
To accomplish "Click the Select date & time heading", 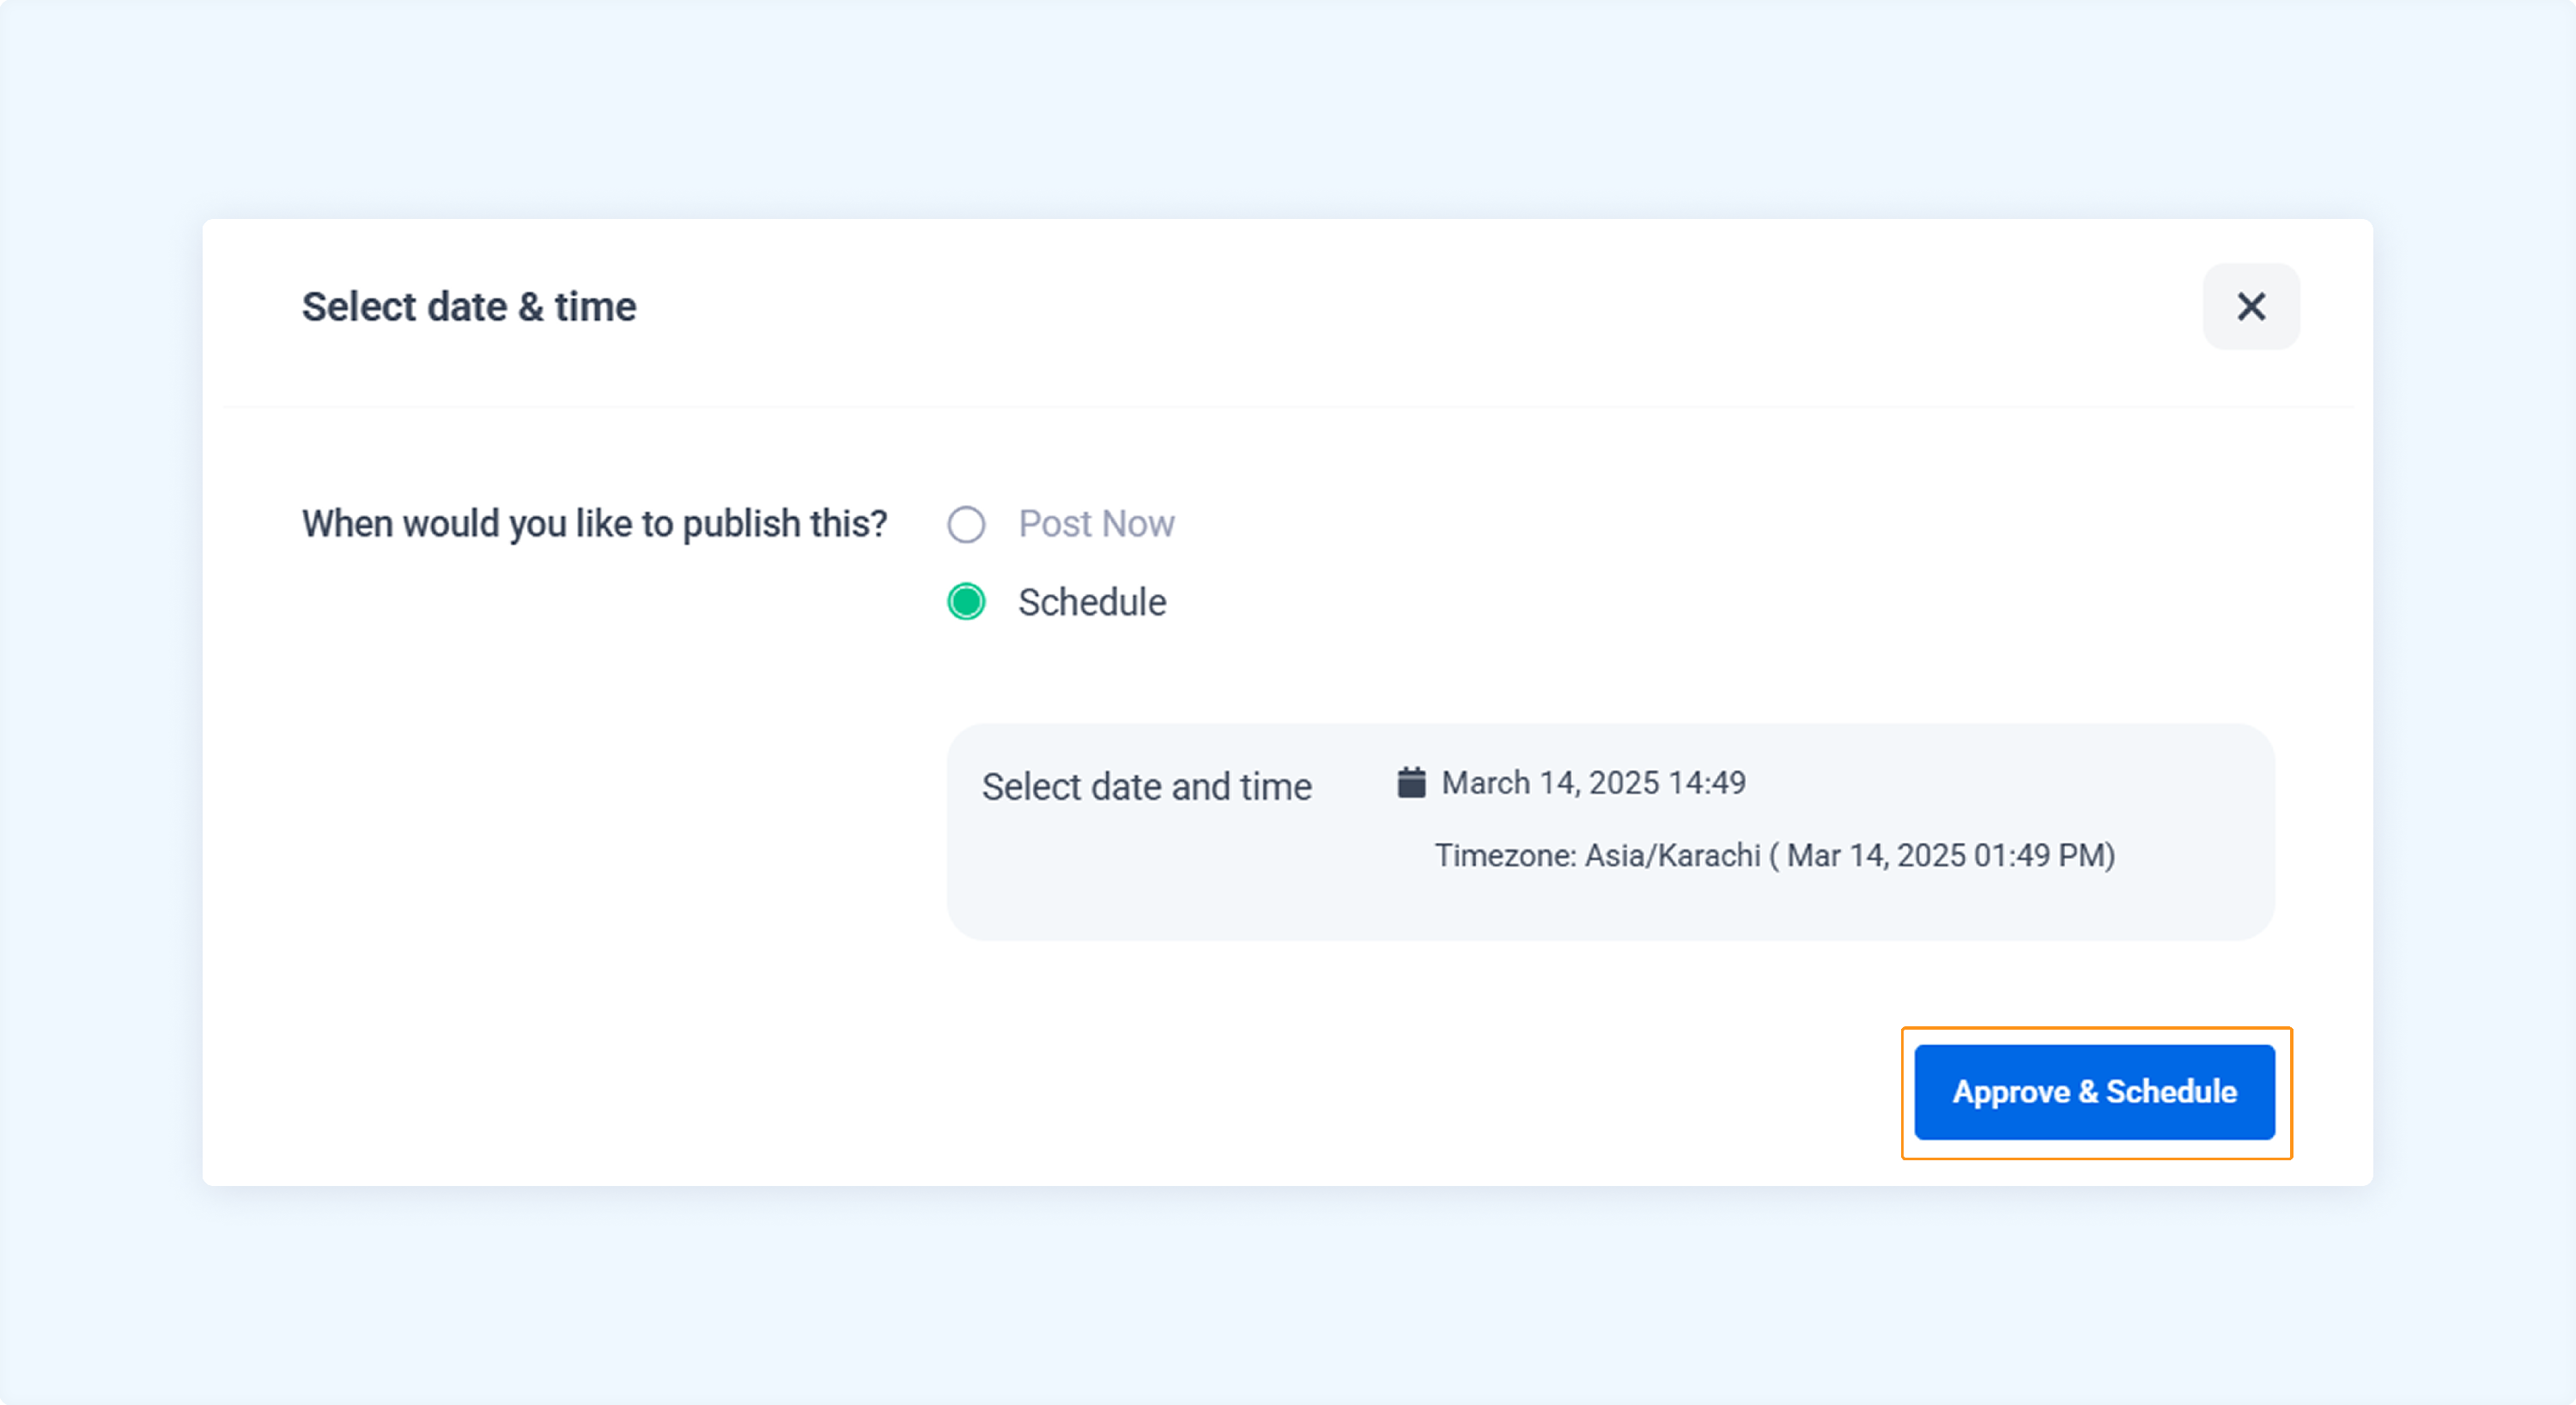I will (x=469, y=306).
